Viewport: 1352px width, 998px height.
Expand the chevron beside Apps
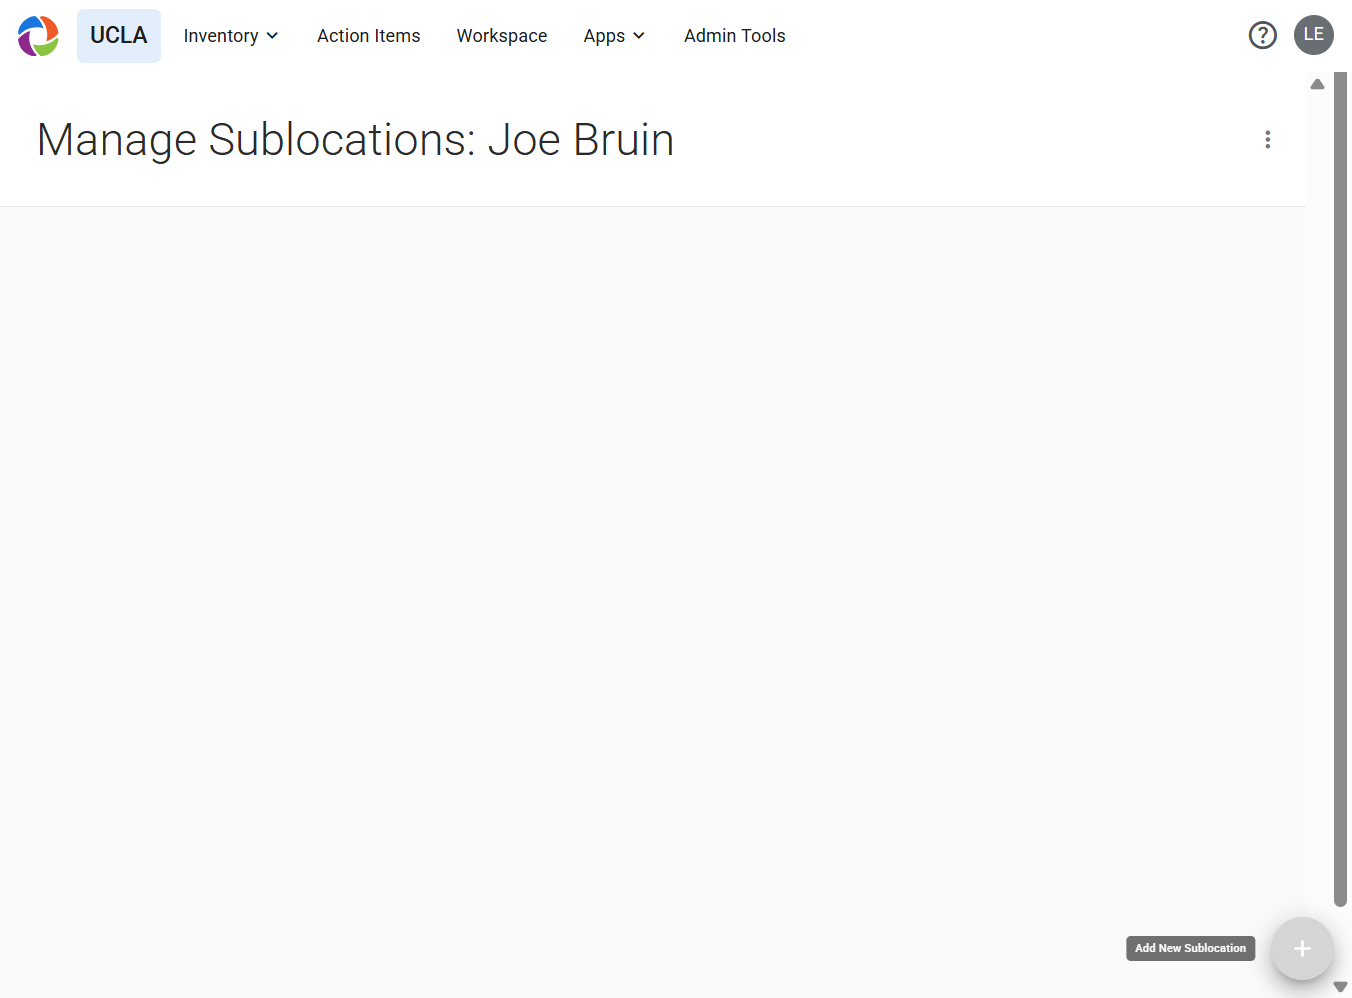pos(639,36)
